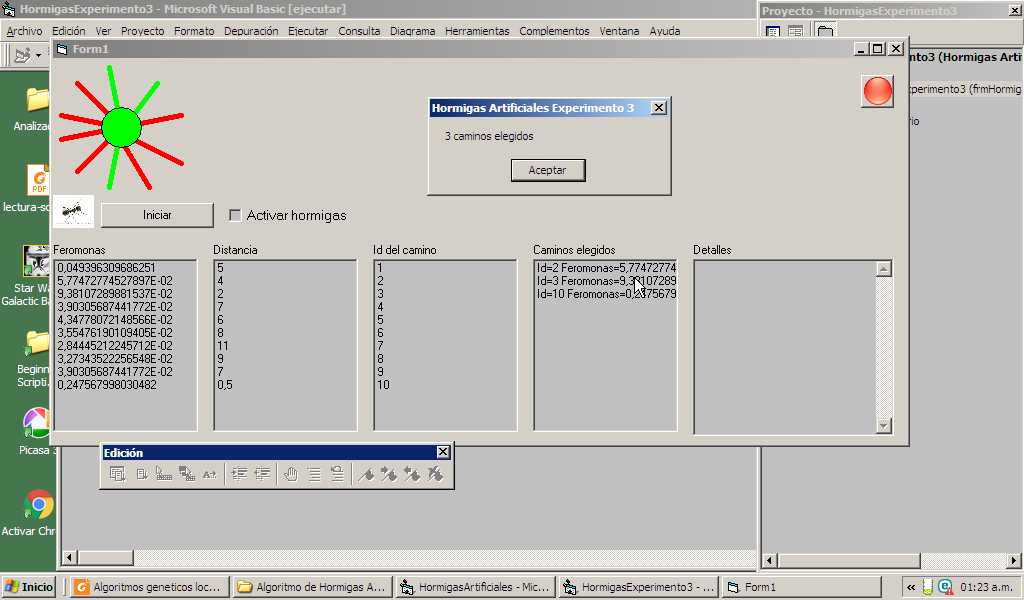This screenshot has width=1024, height=600.
Task: Expand hidden tray icons chevron
Action: point(910,587)
